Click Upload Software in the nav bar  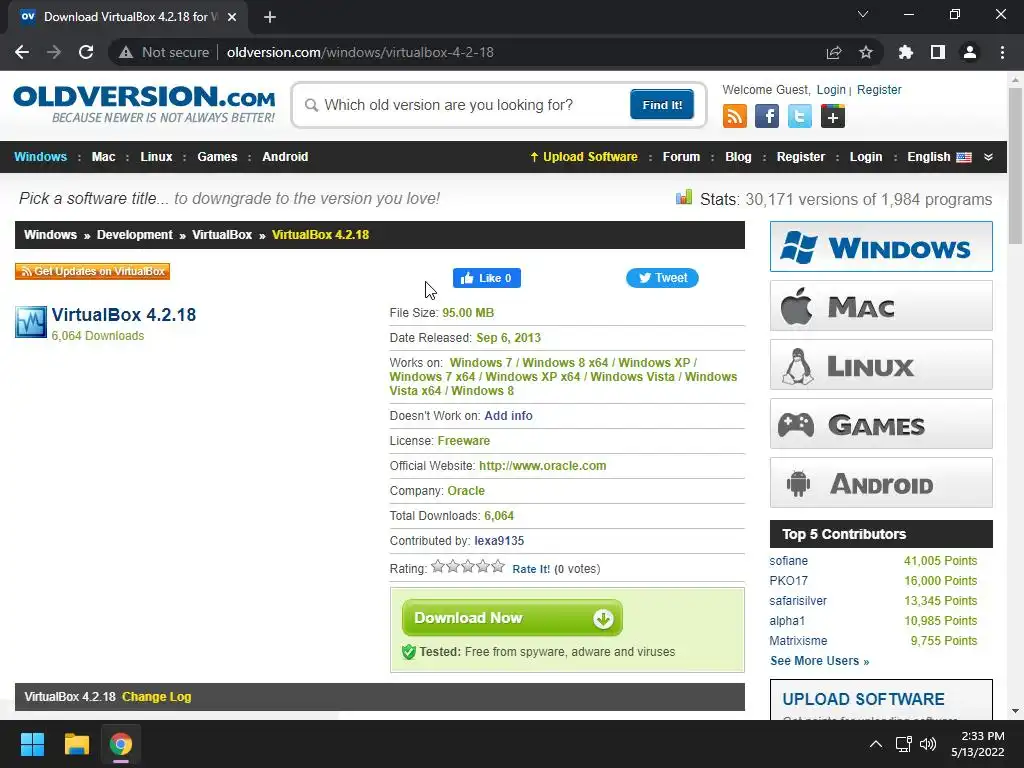[x=583, y=157]
